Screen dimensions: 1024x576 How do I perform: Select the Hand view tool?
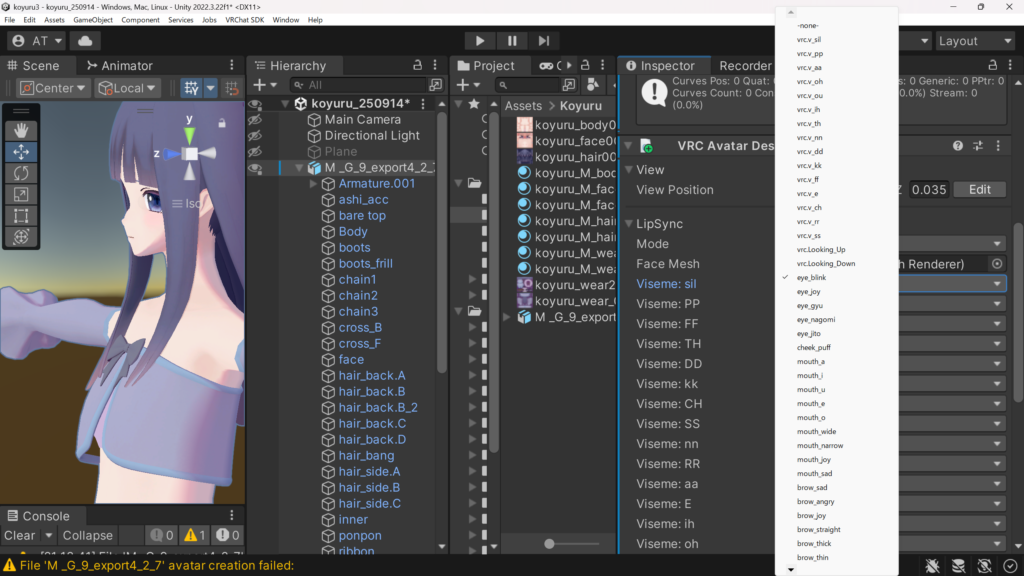(22, 130)
